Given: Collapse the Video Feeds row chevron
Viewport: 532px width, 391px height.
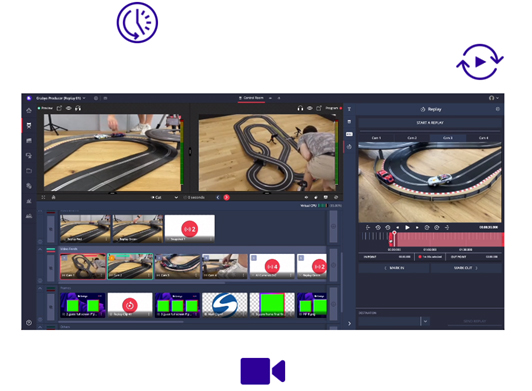Looking at the screenshot, I should [40, 249].
